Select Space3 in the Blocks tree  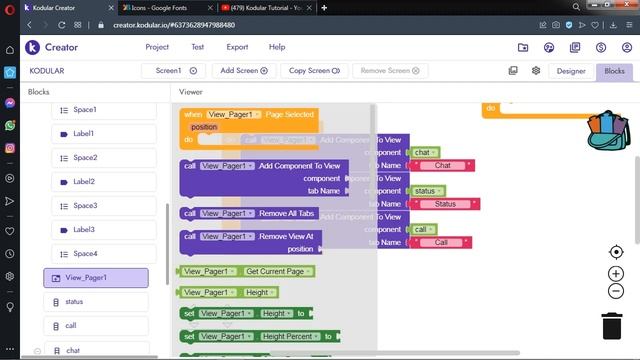[104, 206]
